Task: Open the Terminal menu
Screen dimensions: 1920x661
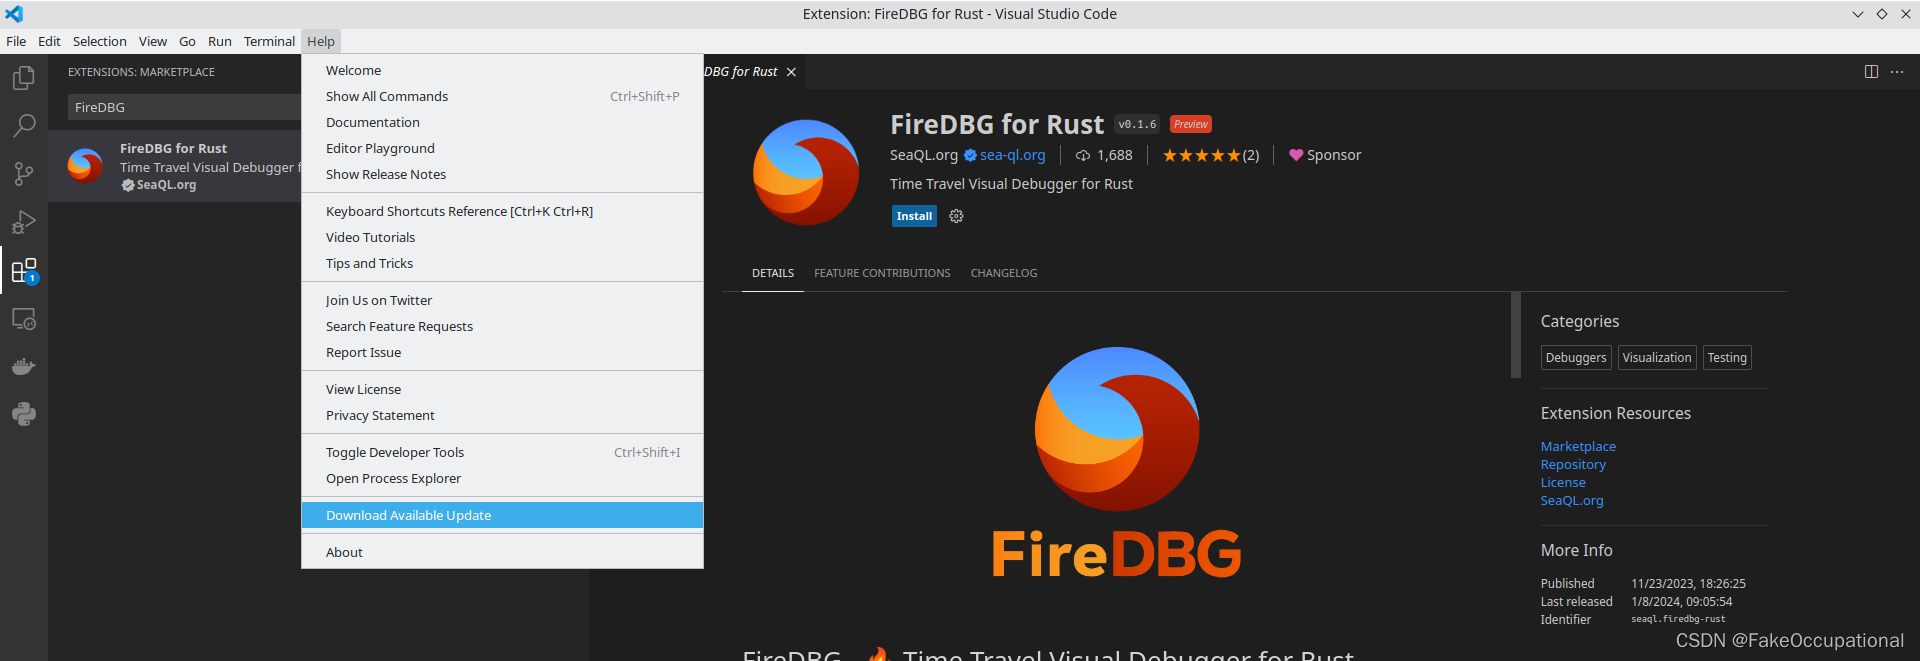Action: [269, 41]
